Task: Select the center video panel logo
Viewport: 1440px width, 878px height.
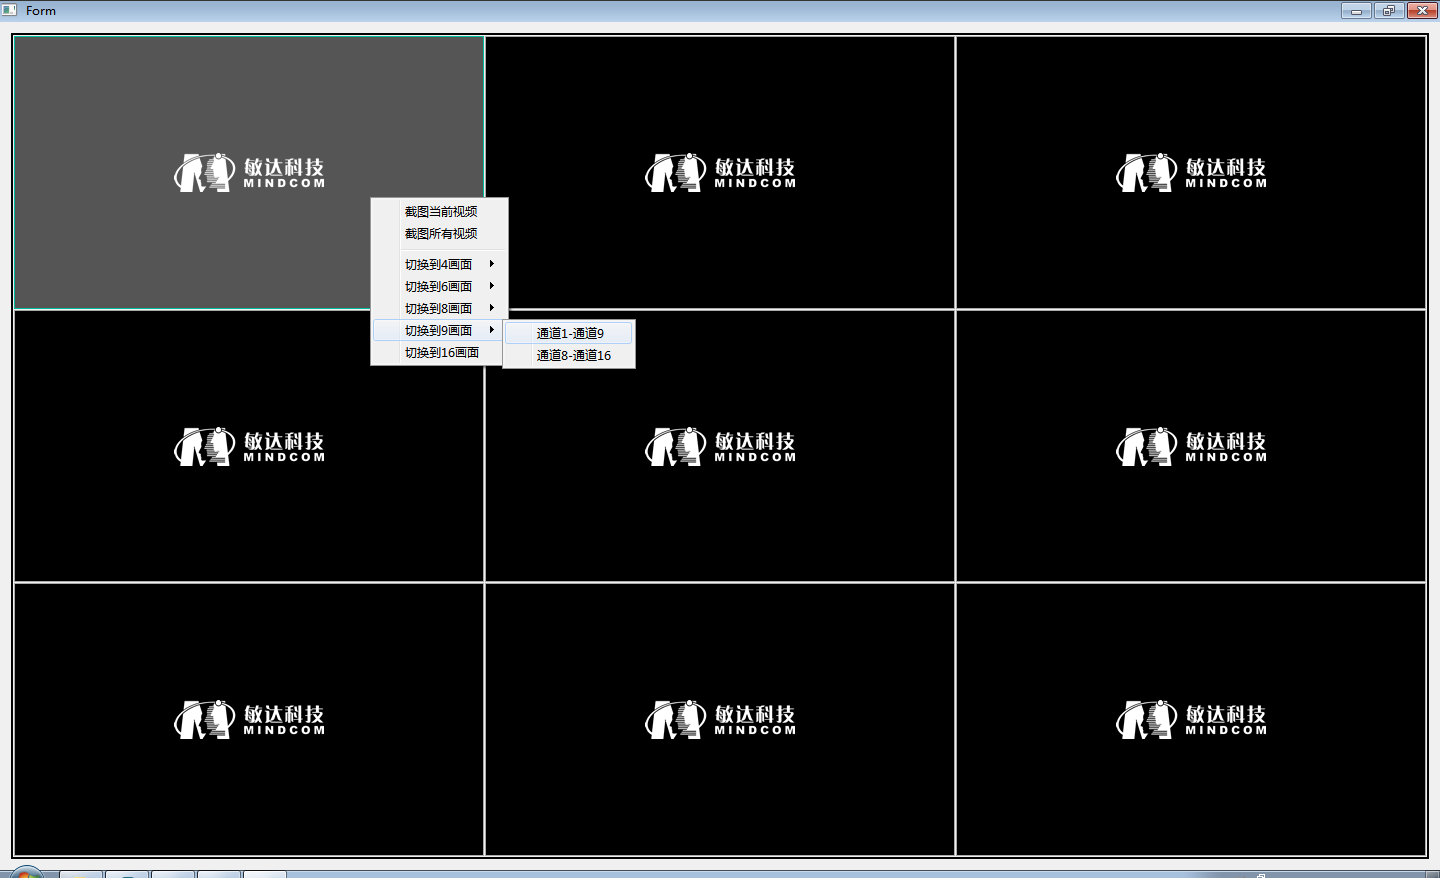Action: [x=720, y=446]
